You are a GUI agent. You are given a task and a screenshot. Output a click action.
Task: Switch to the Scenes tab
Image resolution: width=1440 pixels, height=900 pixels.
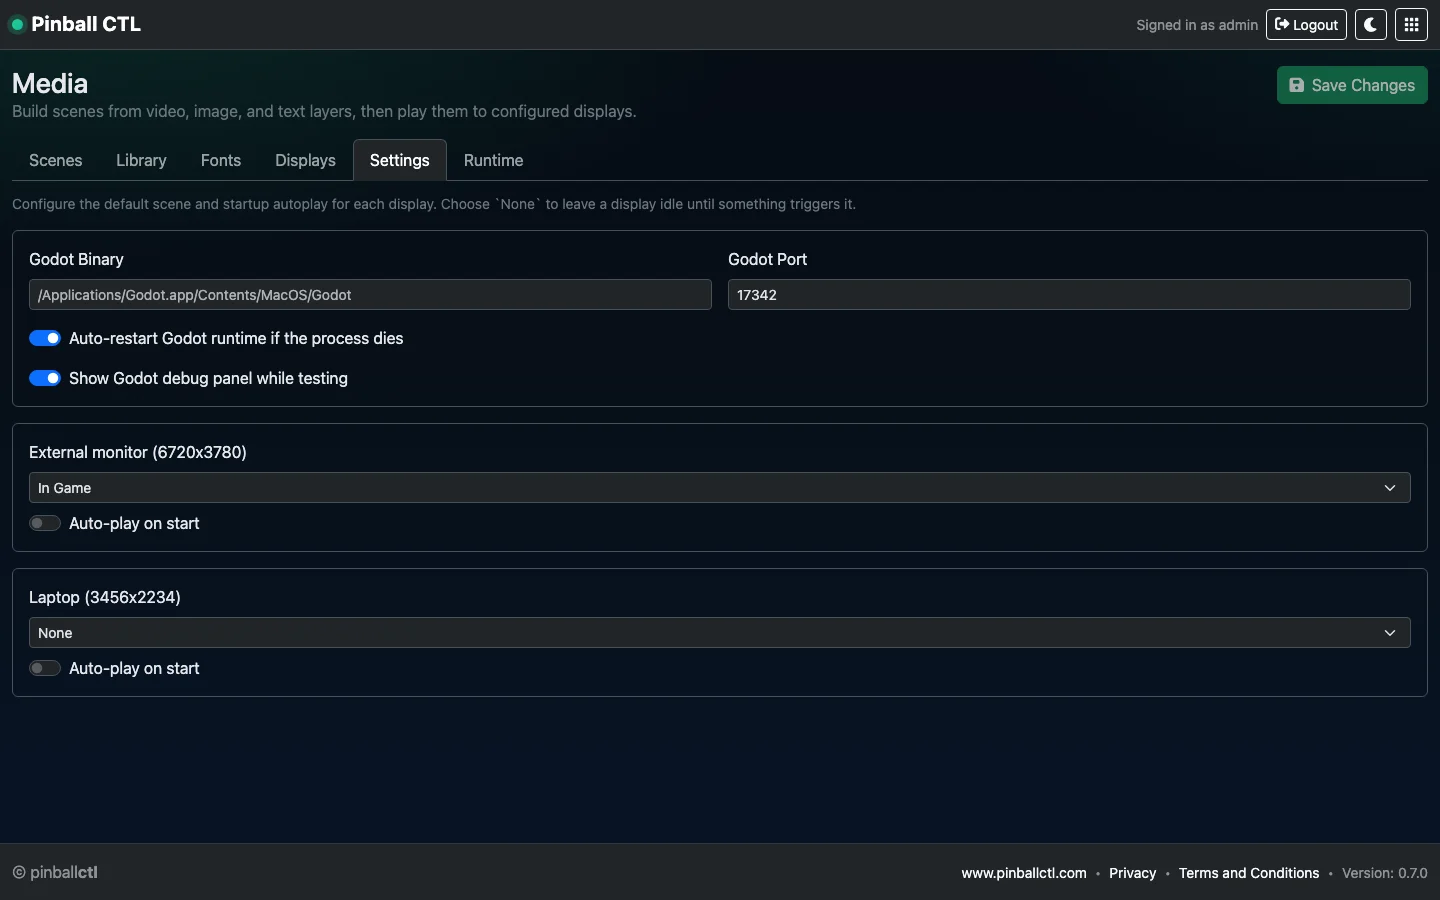55,160
